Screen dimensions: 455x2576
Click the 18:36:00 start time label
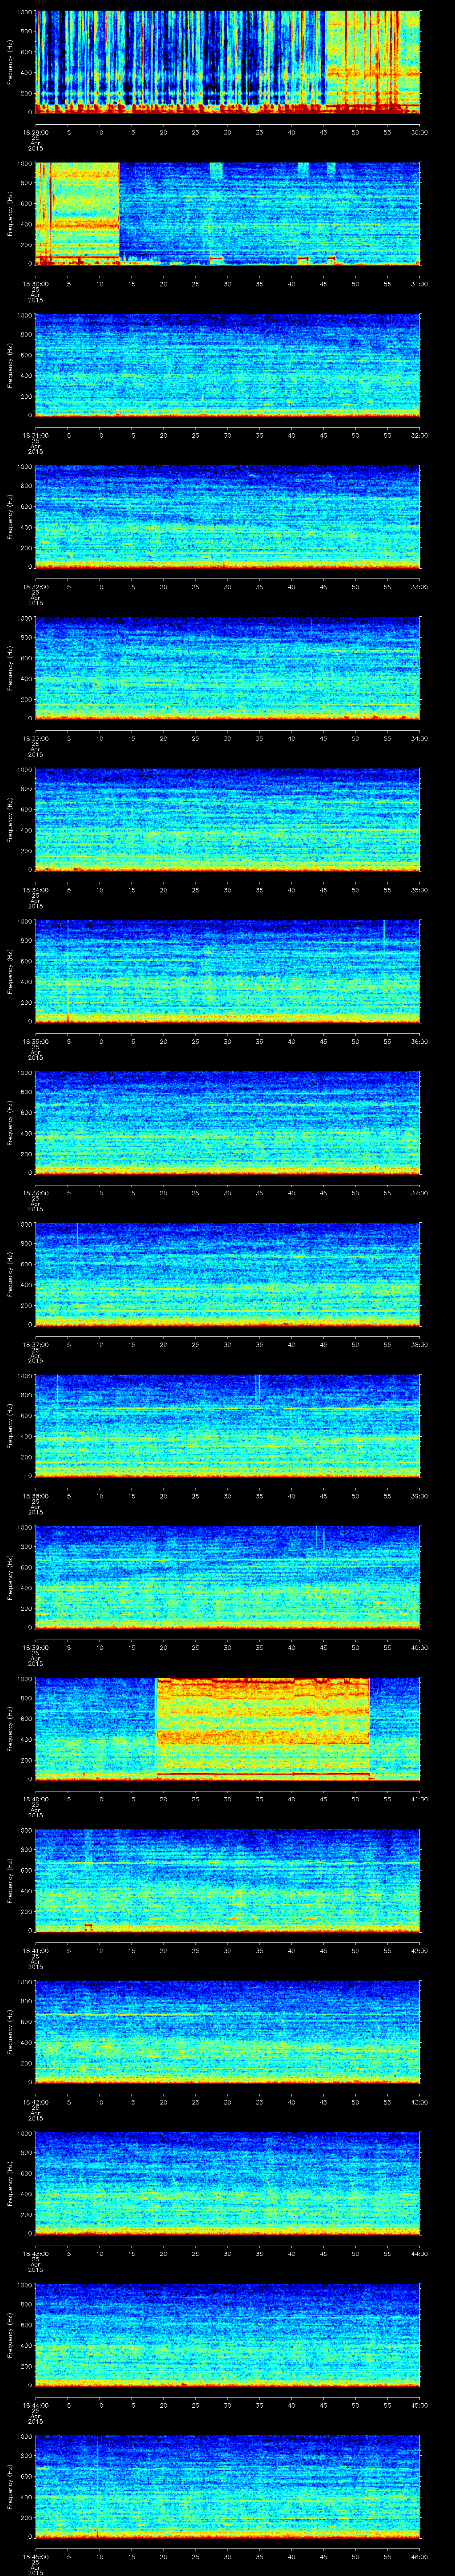pyautogui.click(x=35, y=1193)
